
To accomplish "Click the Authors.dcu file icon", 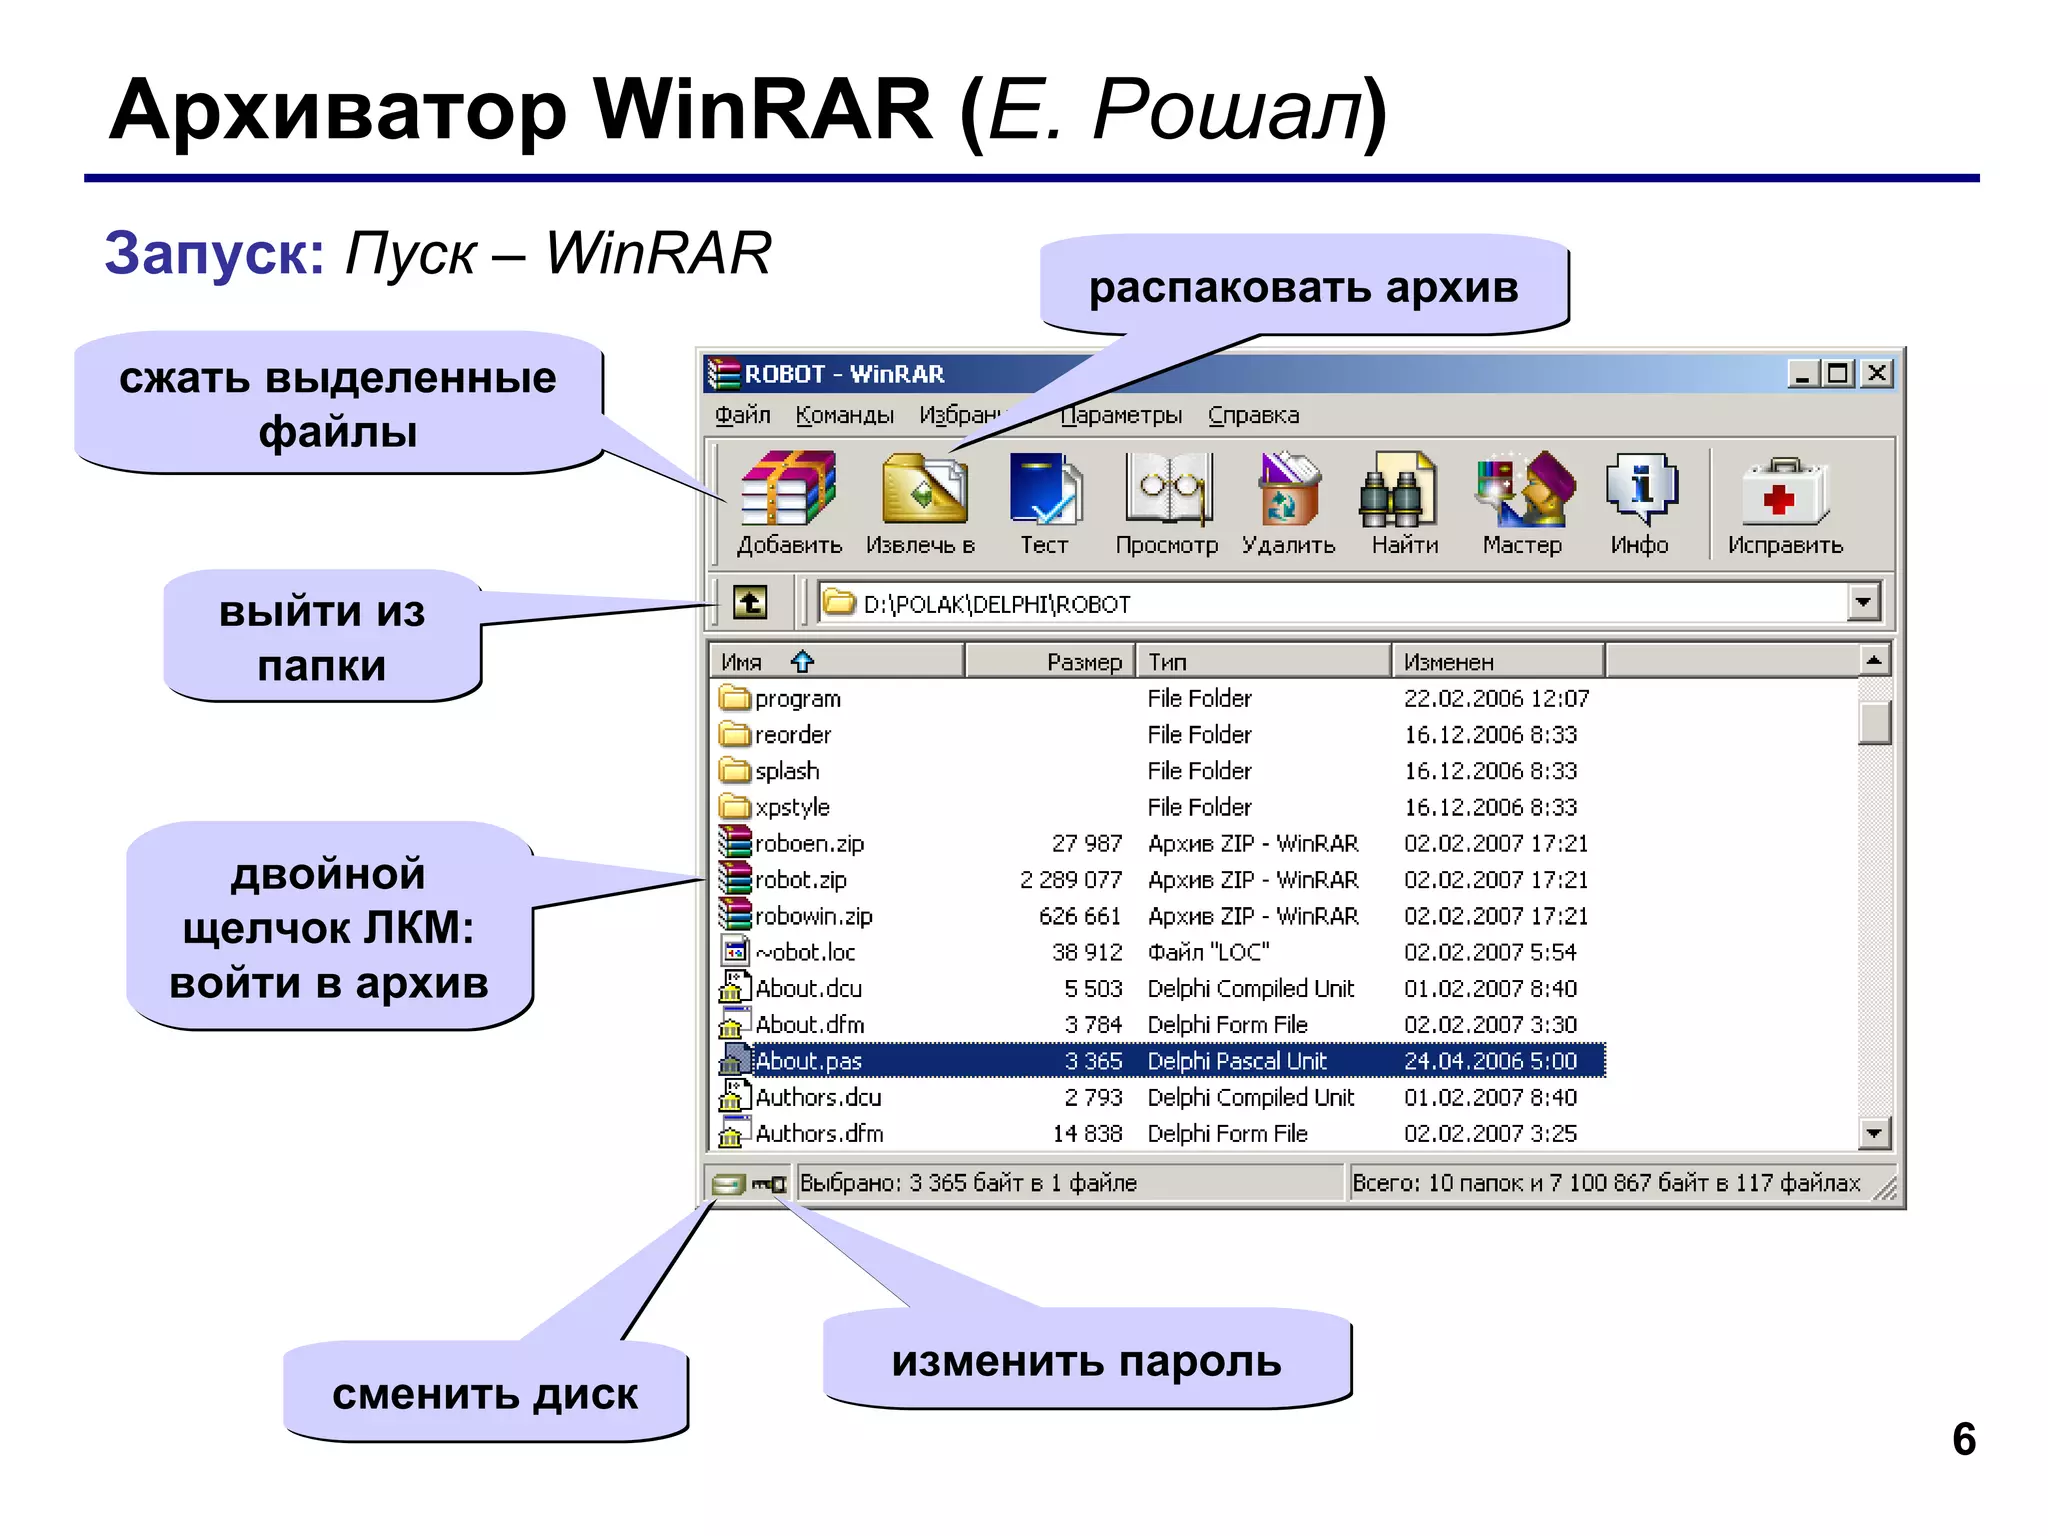I will (734, 1096).
